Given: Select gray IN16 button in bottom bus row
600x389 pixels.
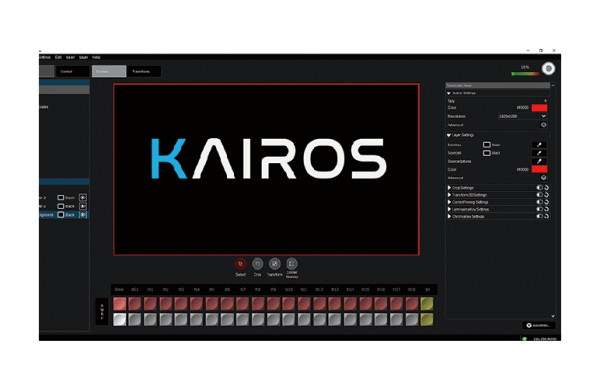Looking at the screenshot, I should tap(381, 319).
